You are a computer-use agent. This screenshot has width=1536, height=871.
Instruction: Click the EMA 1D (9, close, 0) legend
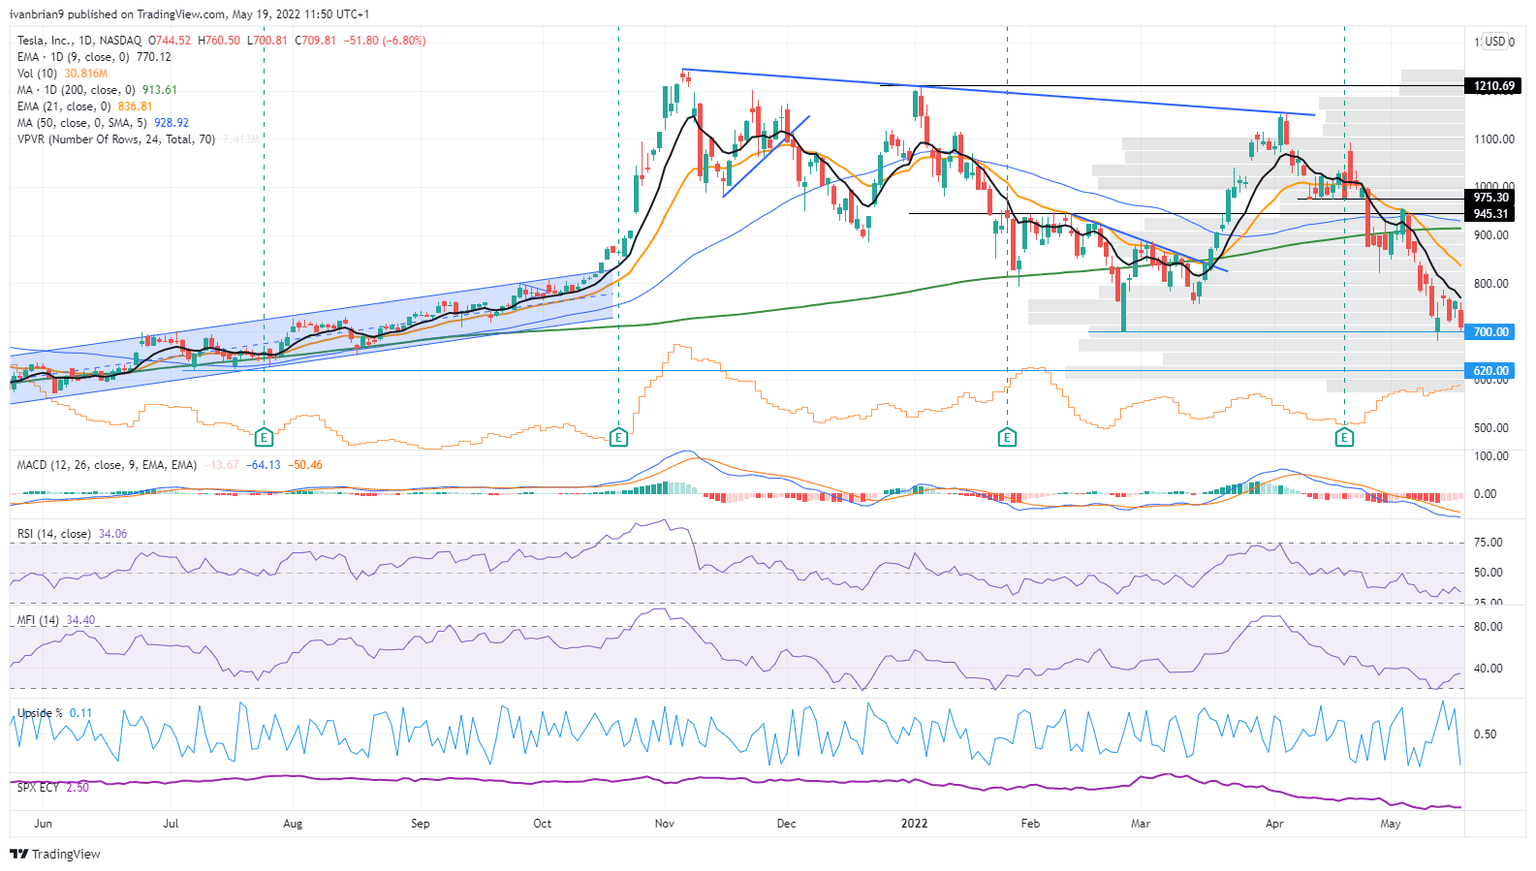click(94, 57)
